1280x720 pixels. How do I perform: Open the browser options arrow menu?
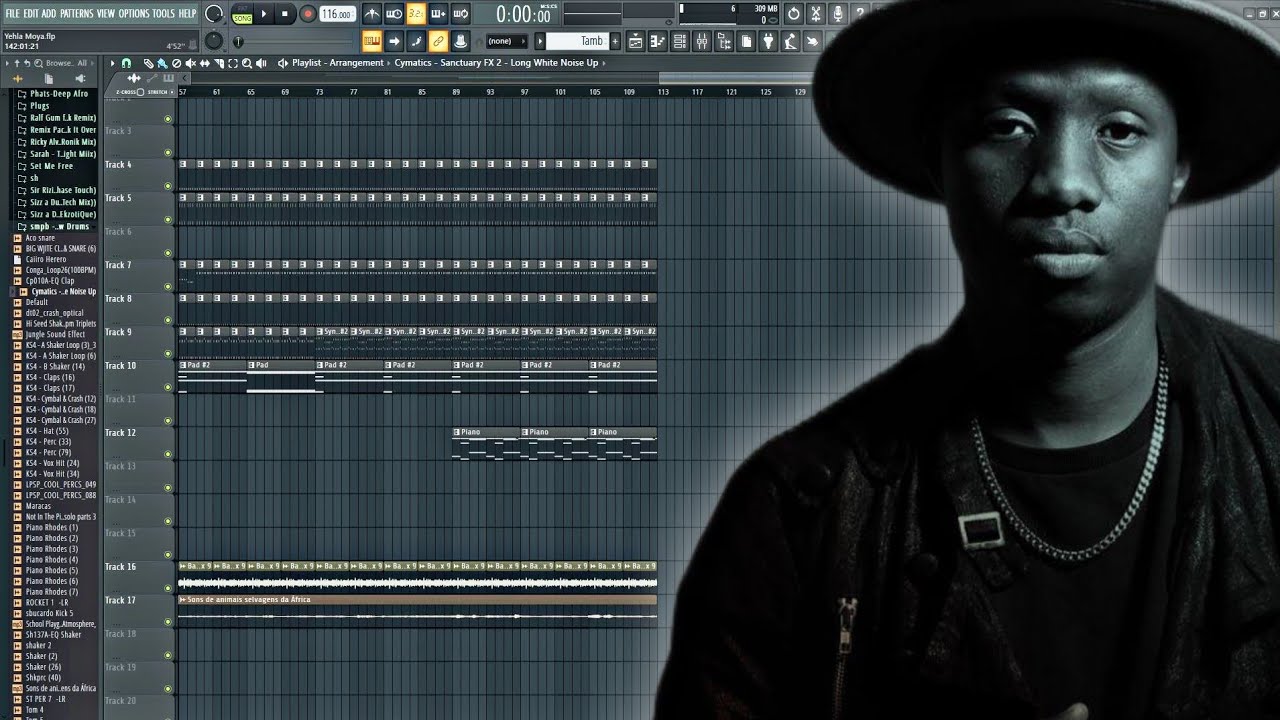7,63
